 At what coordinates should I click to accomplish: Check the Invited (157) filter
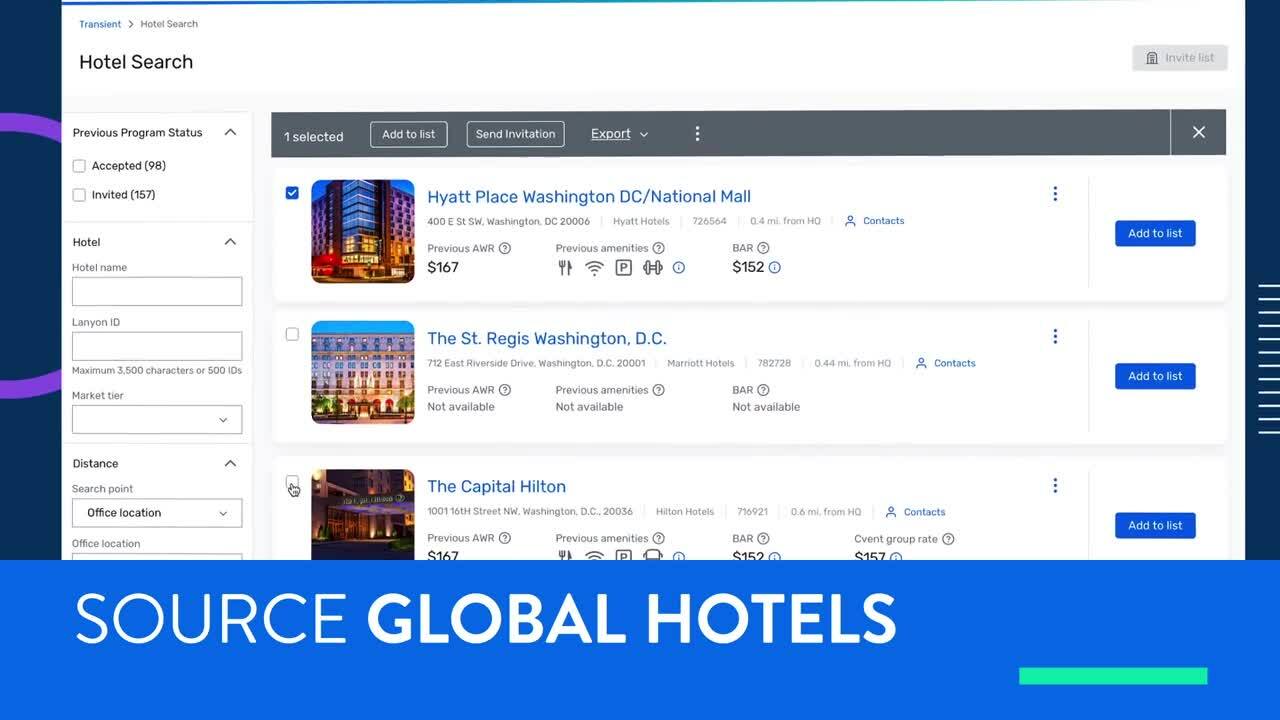tap(79, 195)
